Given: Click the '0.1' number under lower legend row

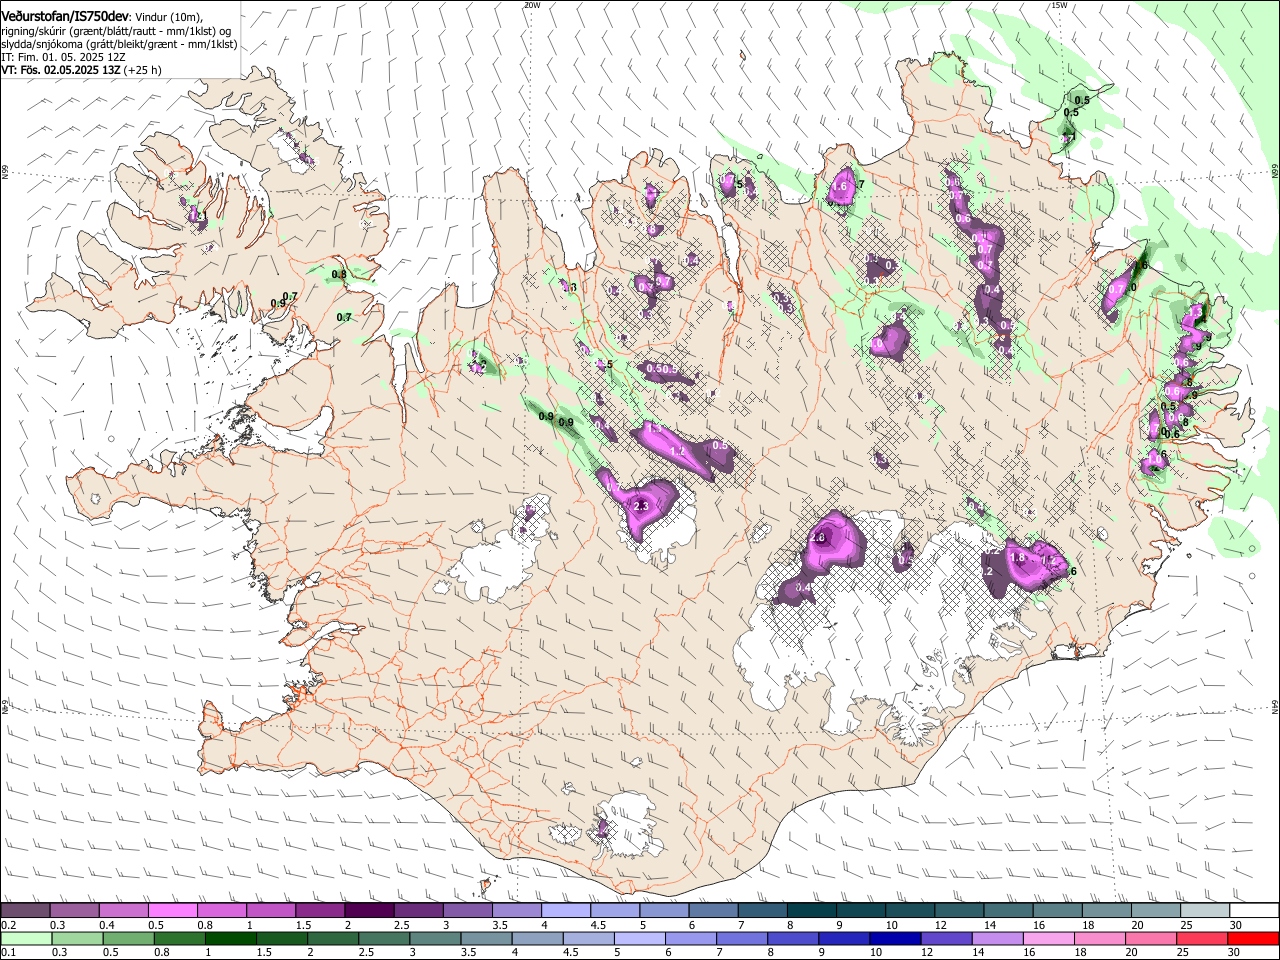Looking at the screenshot, I should (x=8, y=952).
